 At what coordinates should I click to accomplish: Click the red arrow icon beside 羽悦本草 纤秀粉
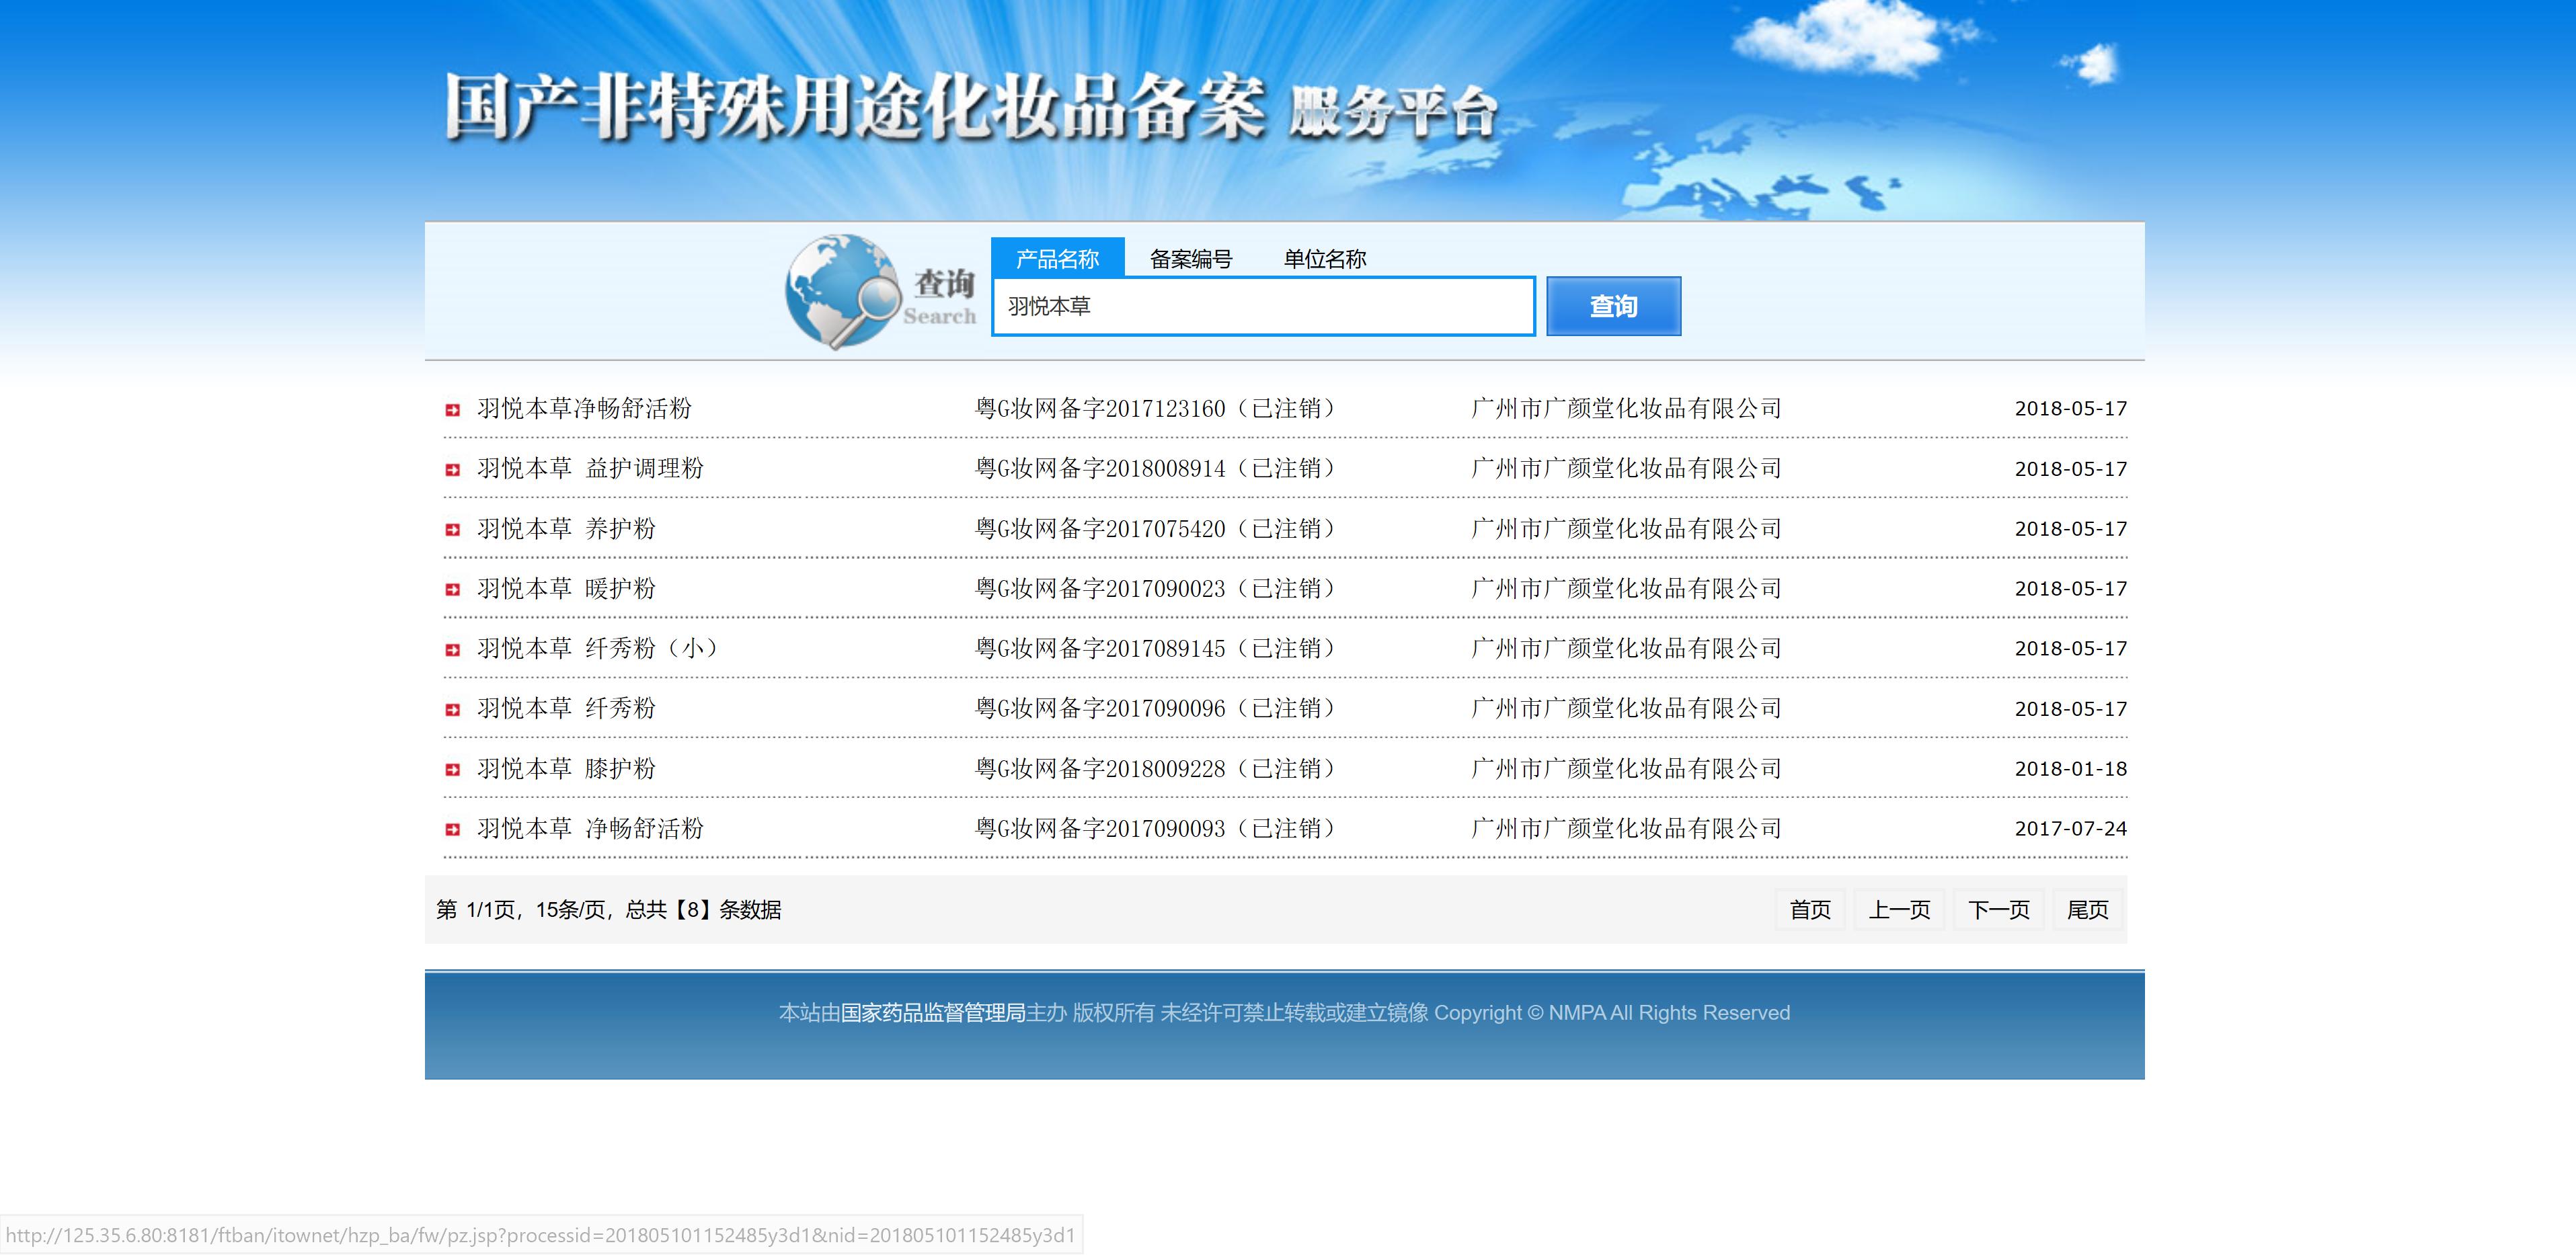pos(452,708)
